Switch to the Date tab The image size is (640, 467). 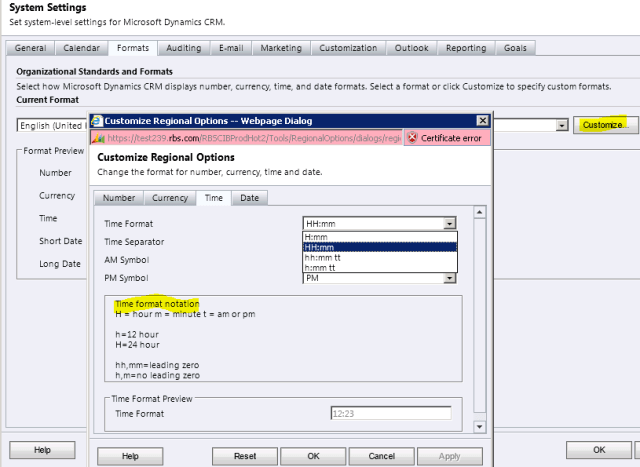pyautogui.click(x=249, y=198)
